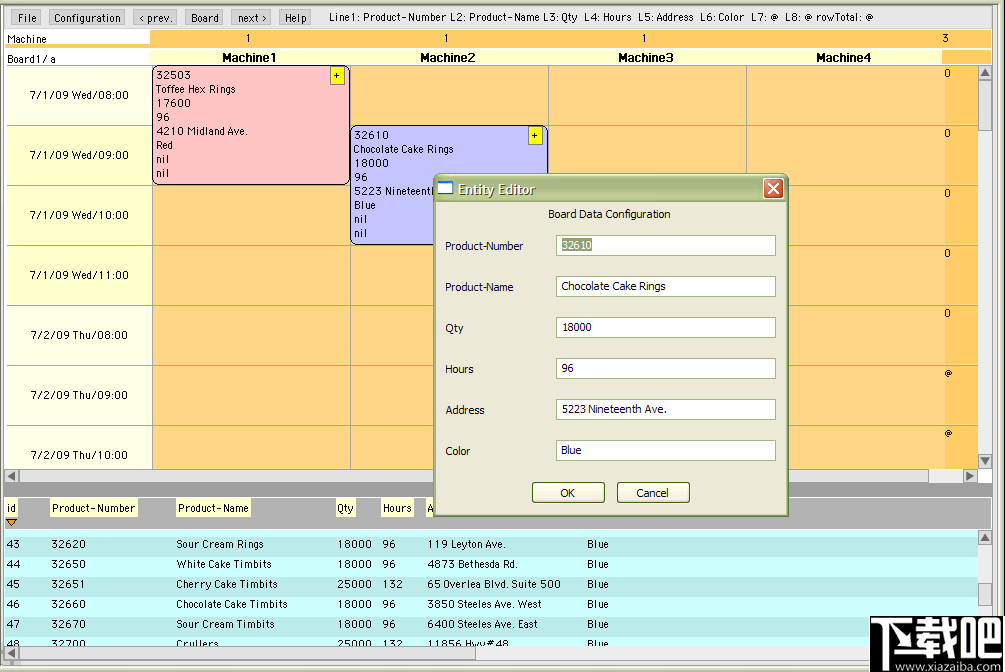1005x672 pixels.
Task: Click the Product-Name column header
Action: coord(213,508)
